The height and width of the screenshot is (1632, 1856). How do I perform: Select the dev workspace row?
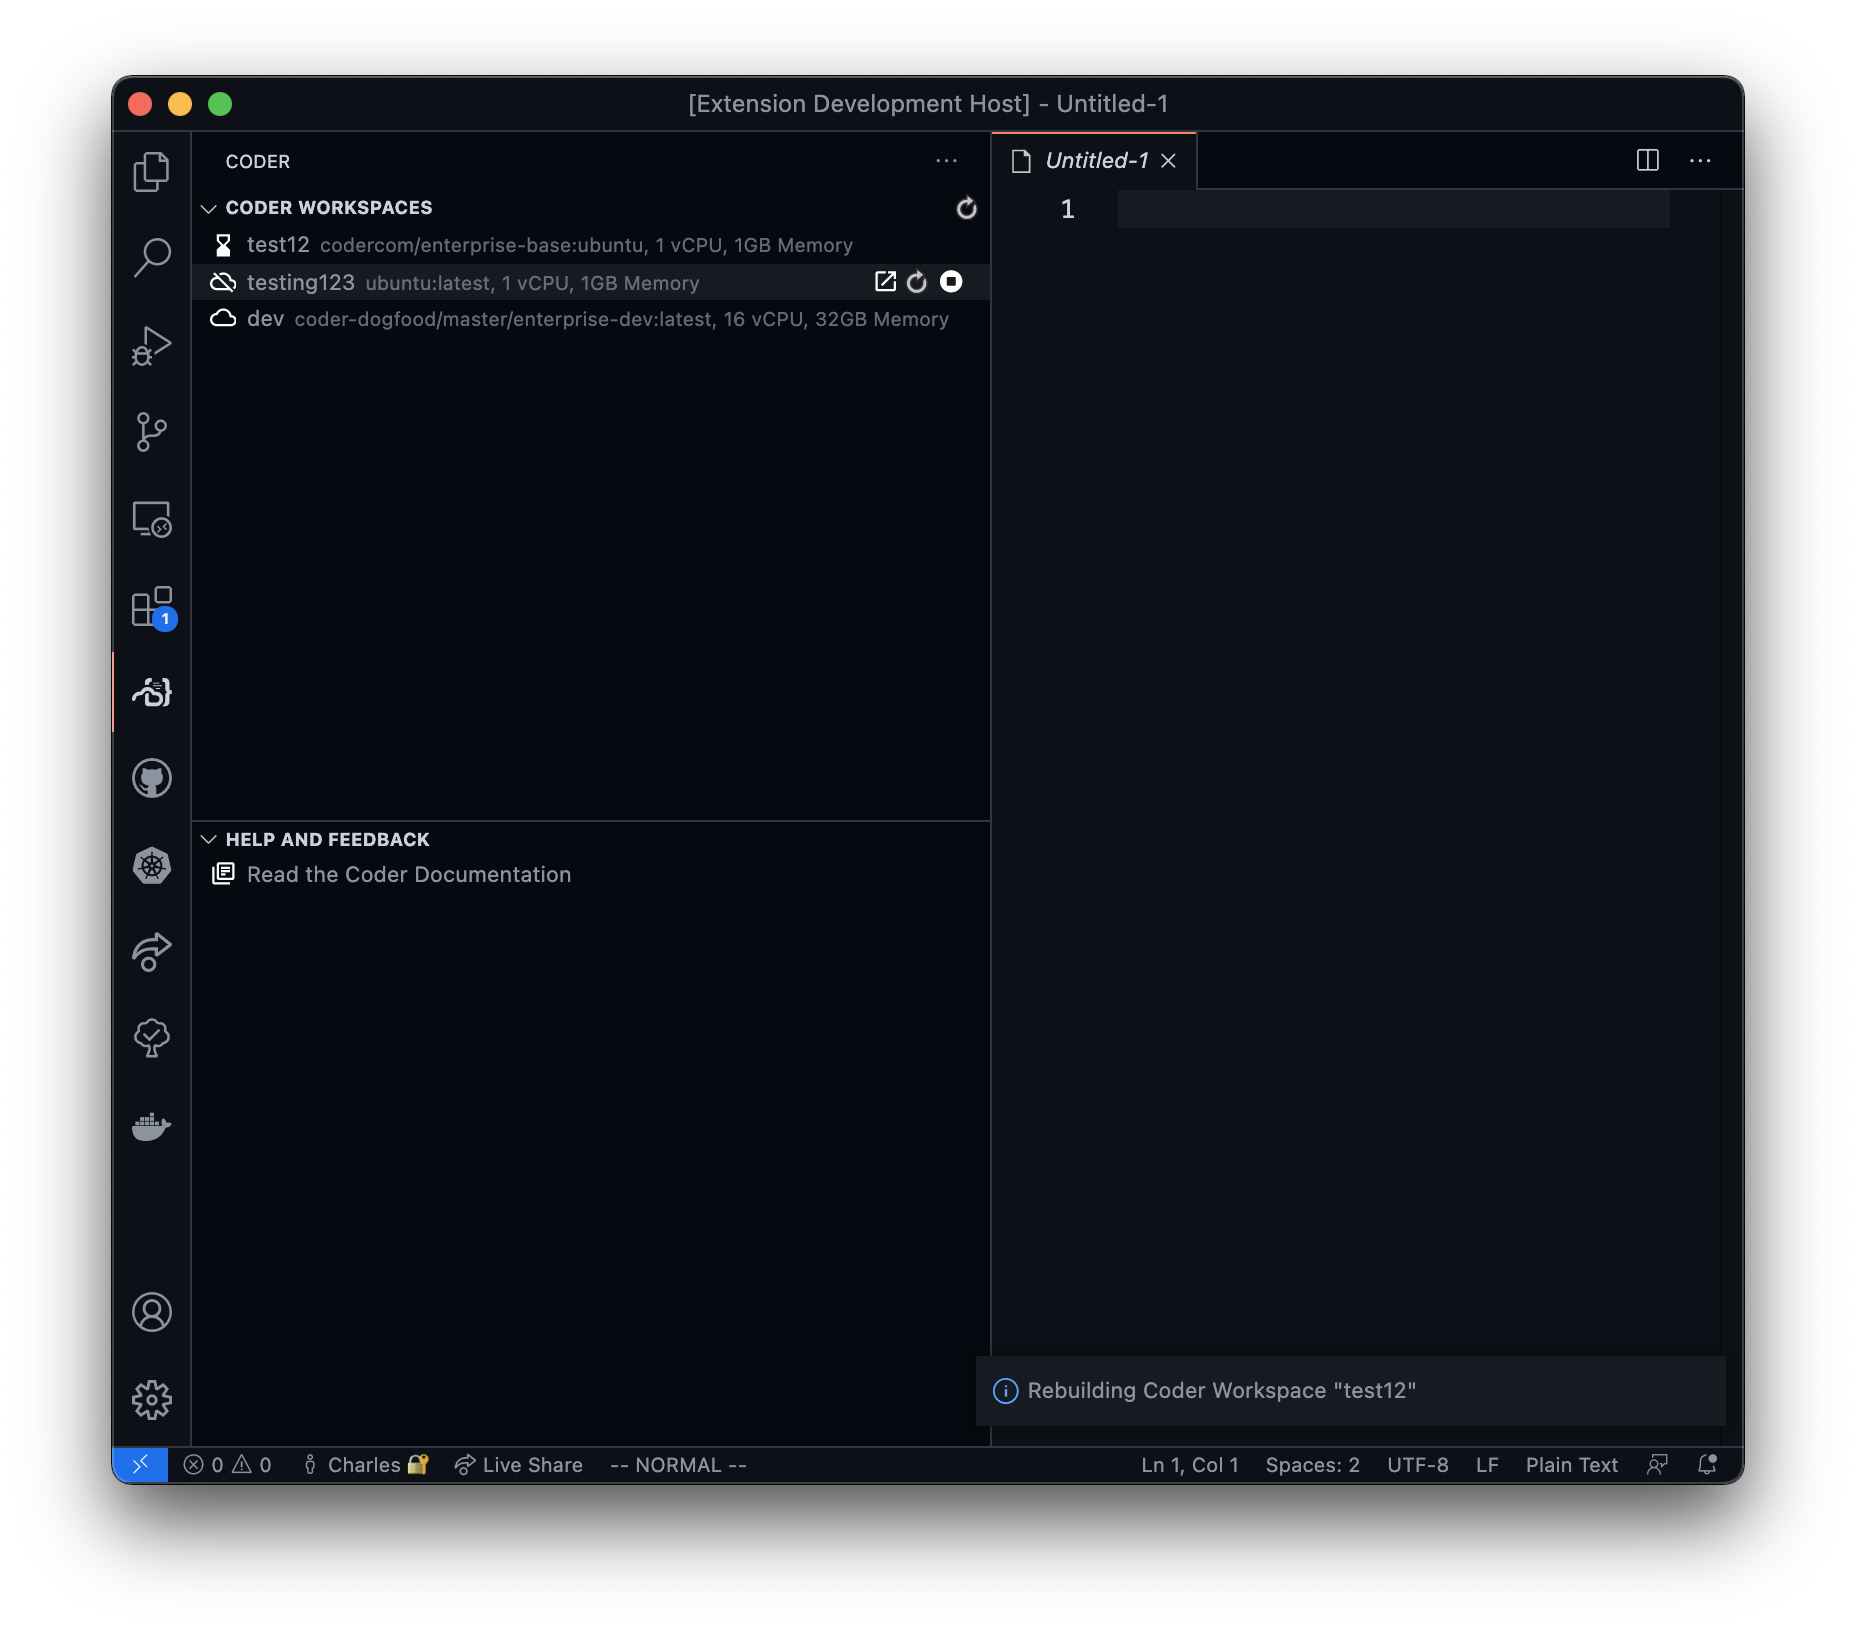click(590, 319)
